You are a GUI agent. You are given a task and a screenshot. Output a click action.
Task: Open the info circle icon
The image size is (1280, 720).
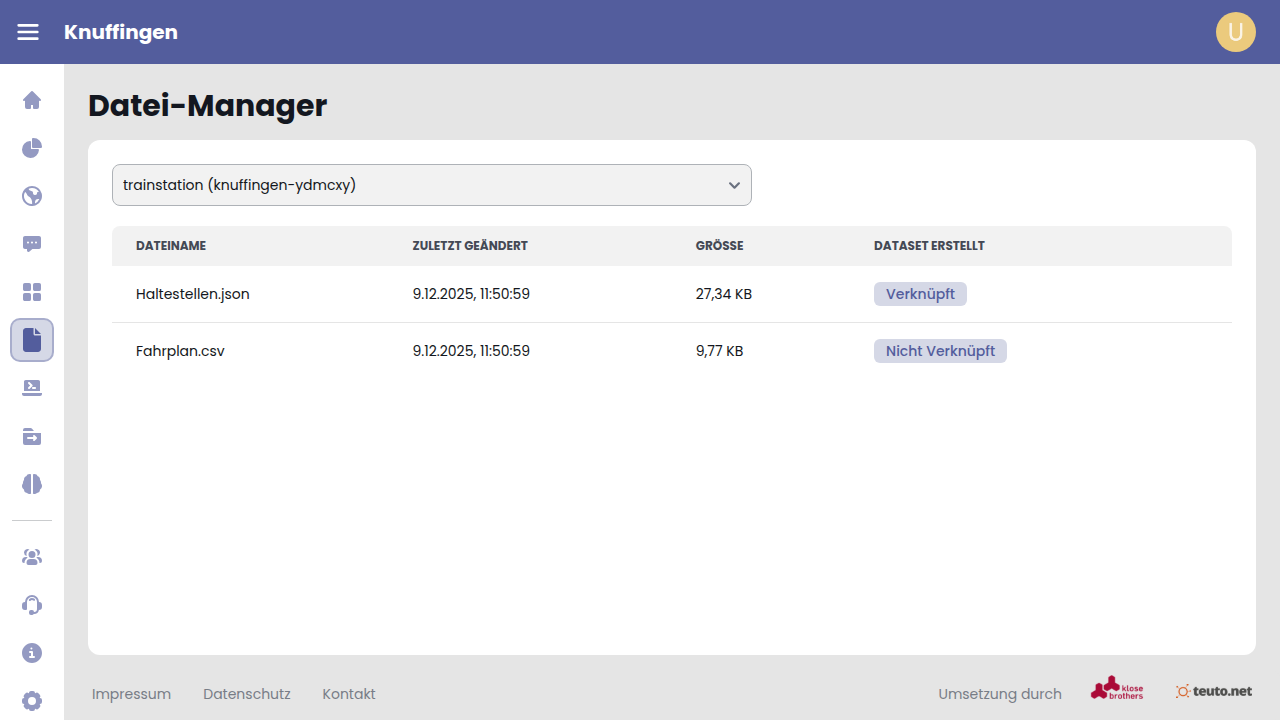tap(32, 653)
